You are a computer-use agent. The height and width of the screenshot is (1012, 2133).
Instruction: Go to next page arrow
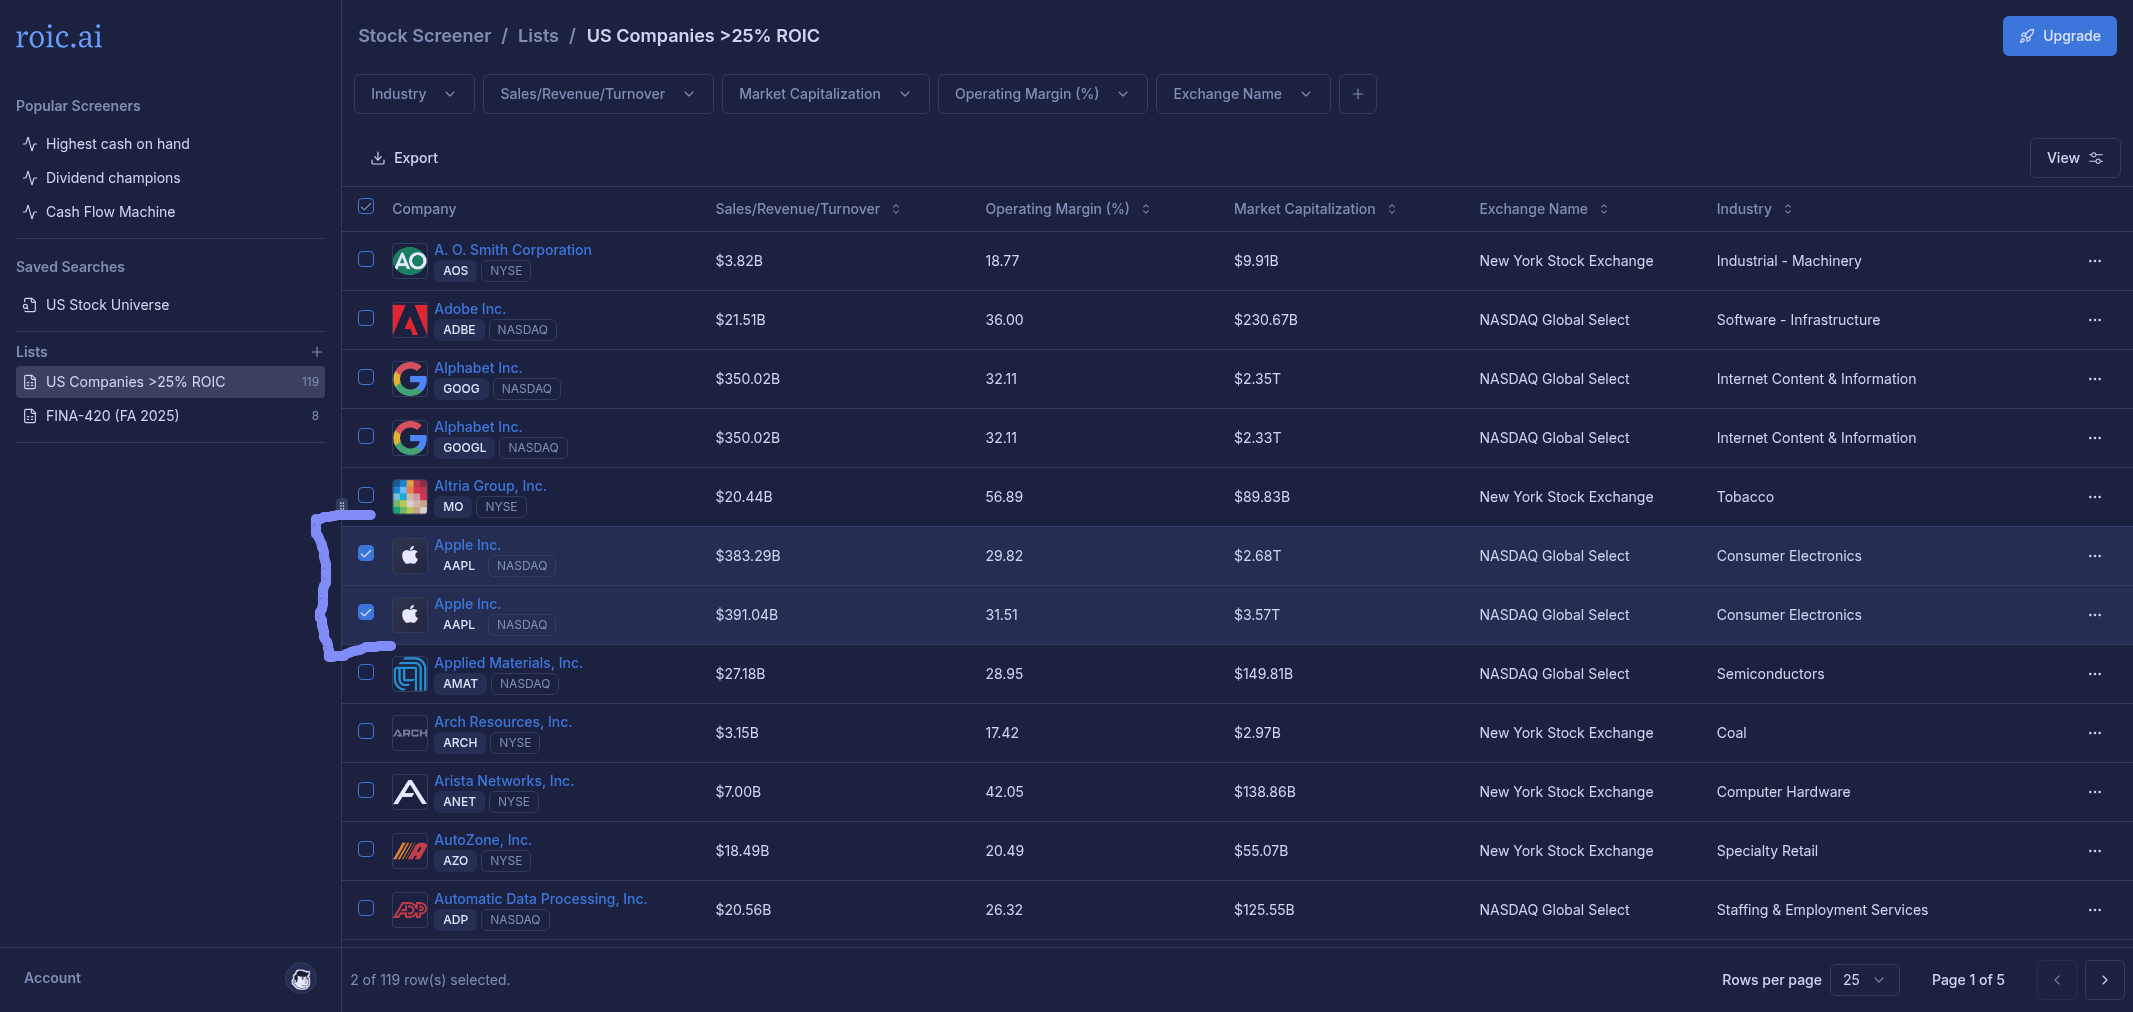click(x=2104, y=980)
